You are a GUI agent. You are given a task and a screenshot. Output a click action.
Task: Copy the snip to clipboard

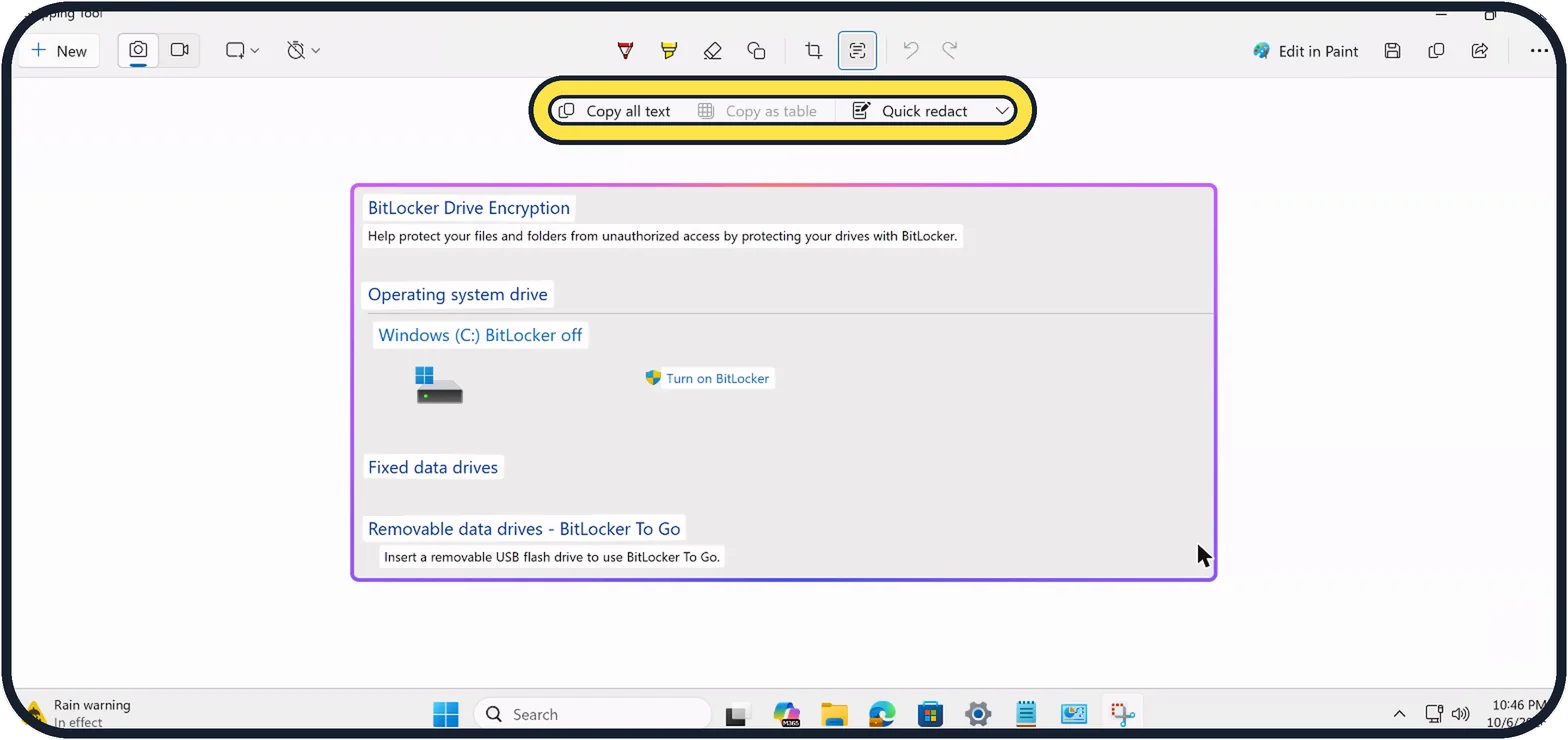1436,51
